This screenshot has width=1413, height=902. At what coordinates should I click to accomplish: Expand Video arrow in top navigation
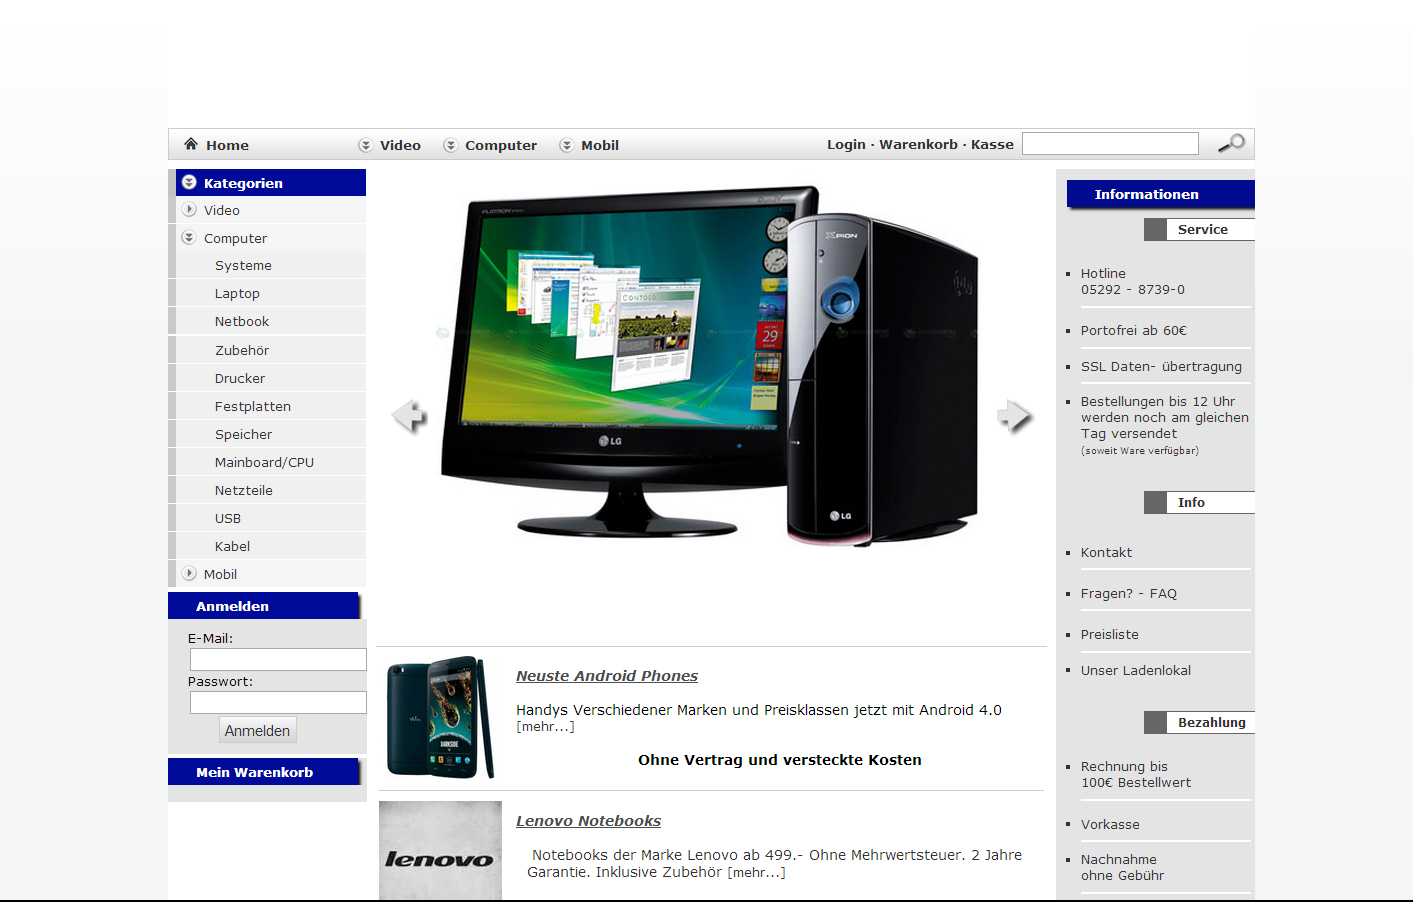click(x=365, y=145)
